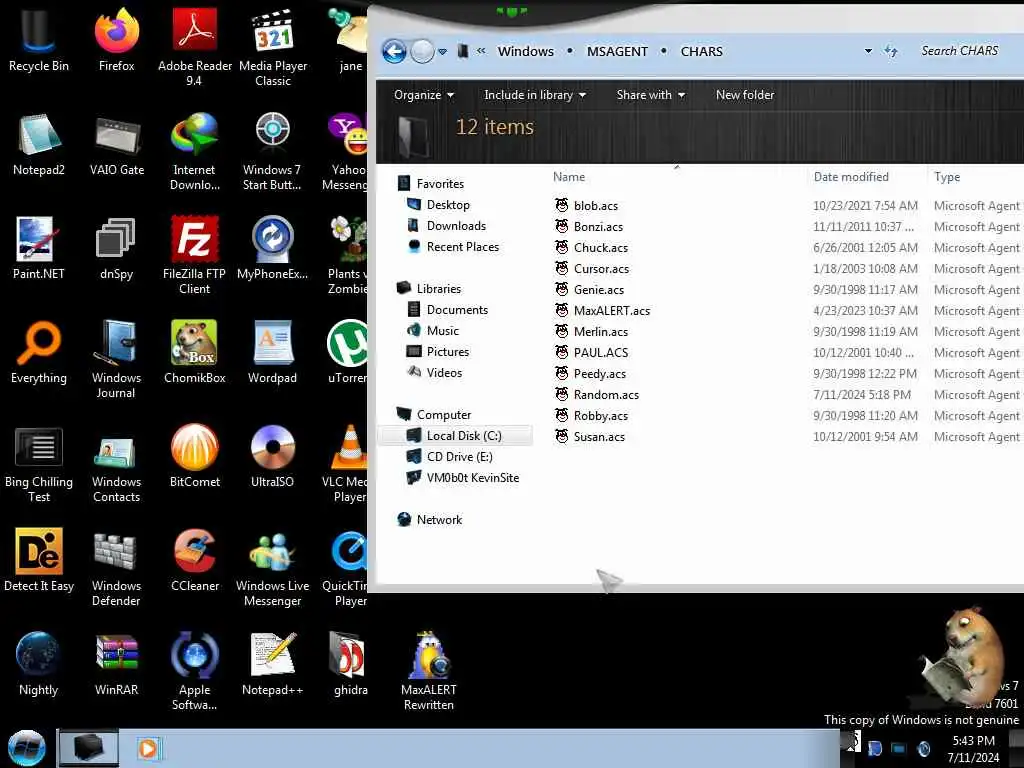The height and width of the screenshot is (768, 1024).
Task: Launch Firefox from the desktop
Action: (116, 40)
